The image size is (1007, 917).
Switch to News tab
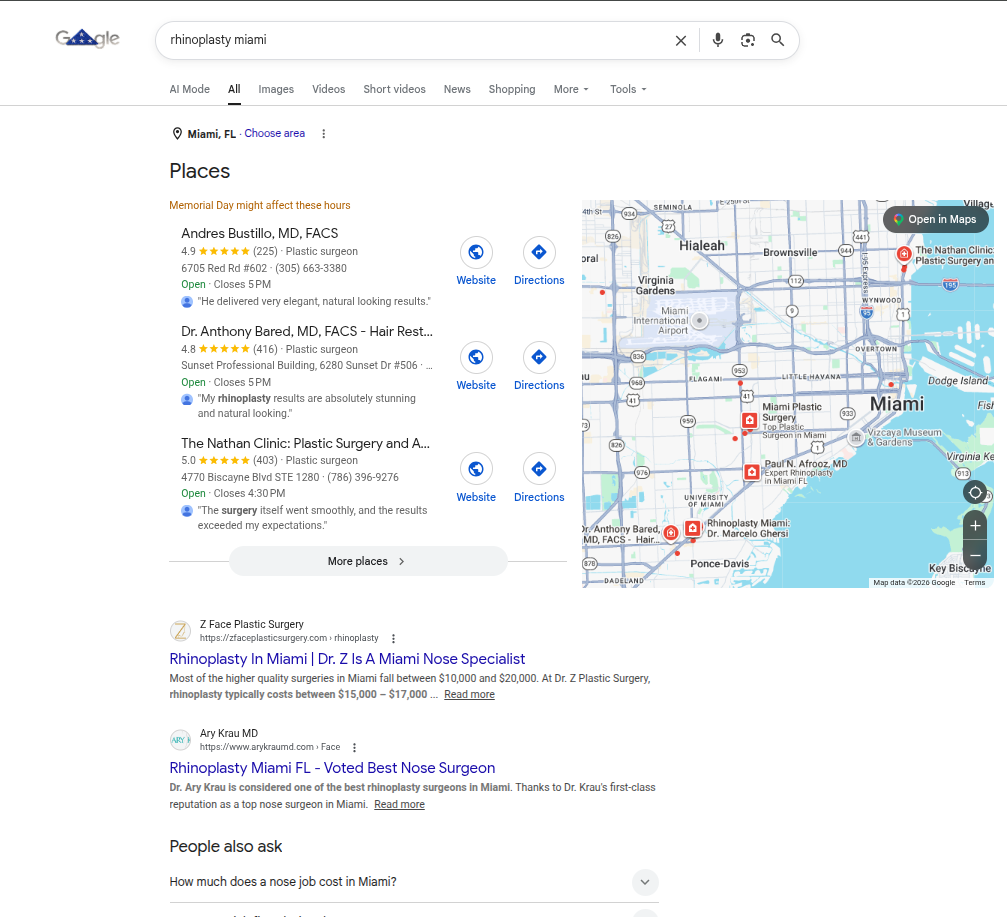click(x=457, y=89)
